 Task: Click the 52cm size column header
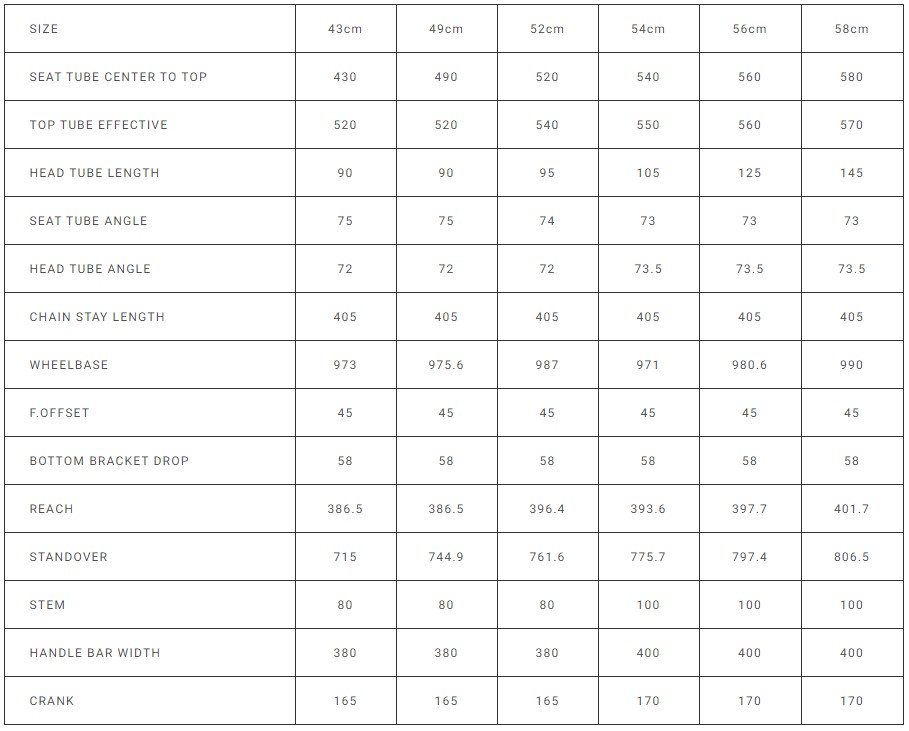pos(547,29)
